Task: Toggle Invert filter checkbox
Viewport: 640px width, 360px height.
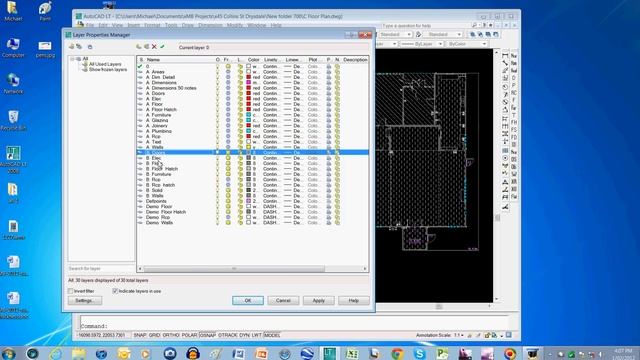Action: click(x=71, y=291)
